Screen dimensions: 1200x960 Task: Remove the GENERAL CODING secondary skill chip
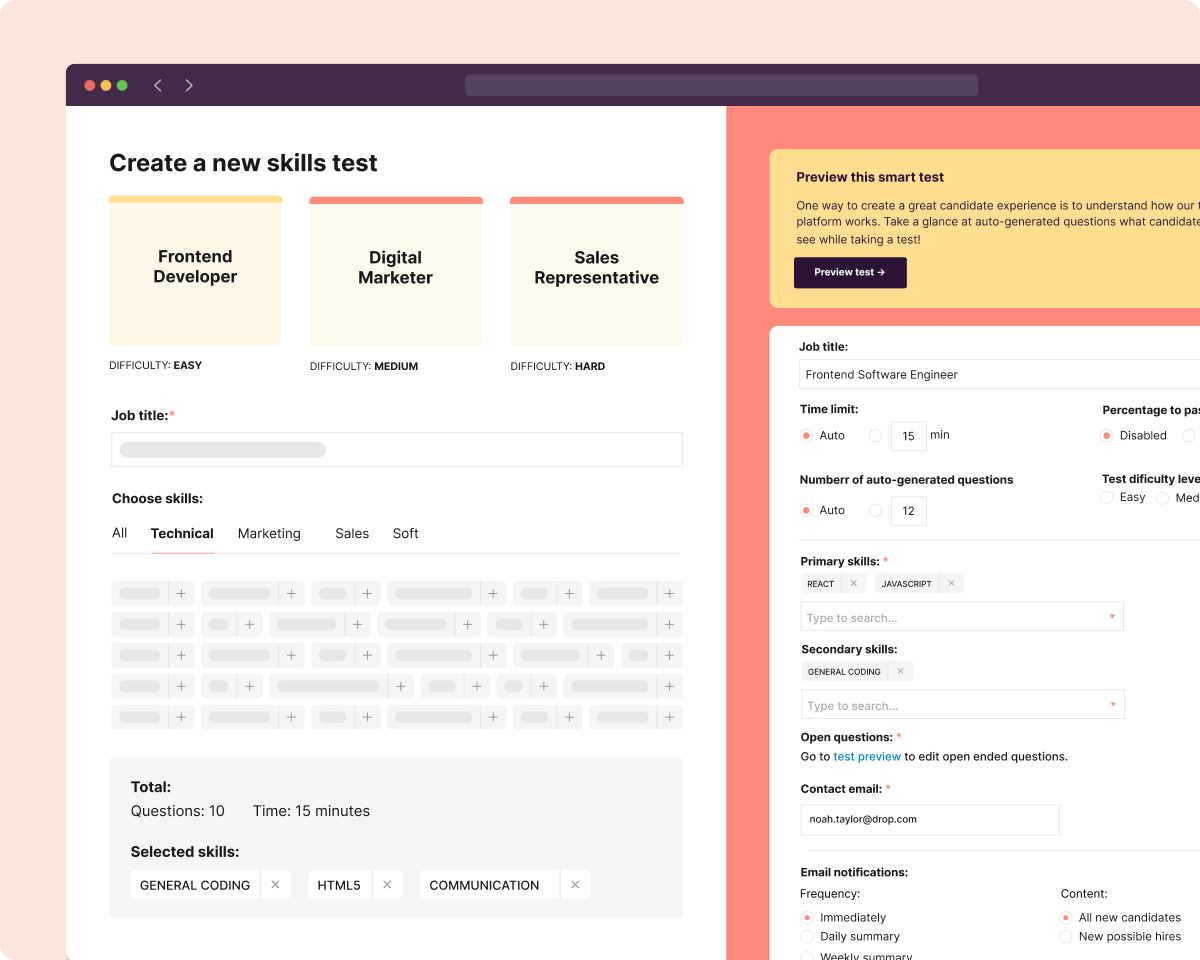pyautogui.click(x=900, y=671)
